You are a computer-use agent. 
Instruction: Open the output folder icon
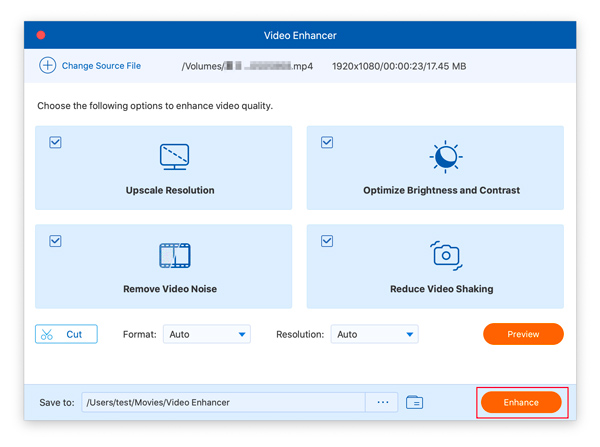(414, 403)
